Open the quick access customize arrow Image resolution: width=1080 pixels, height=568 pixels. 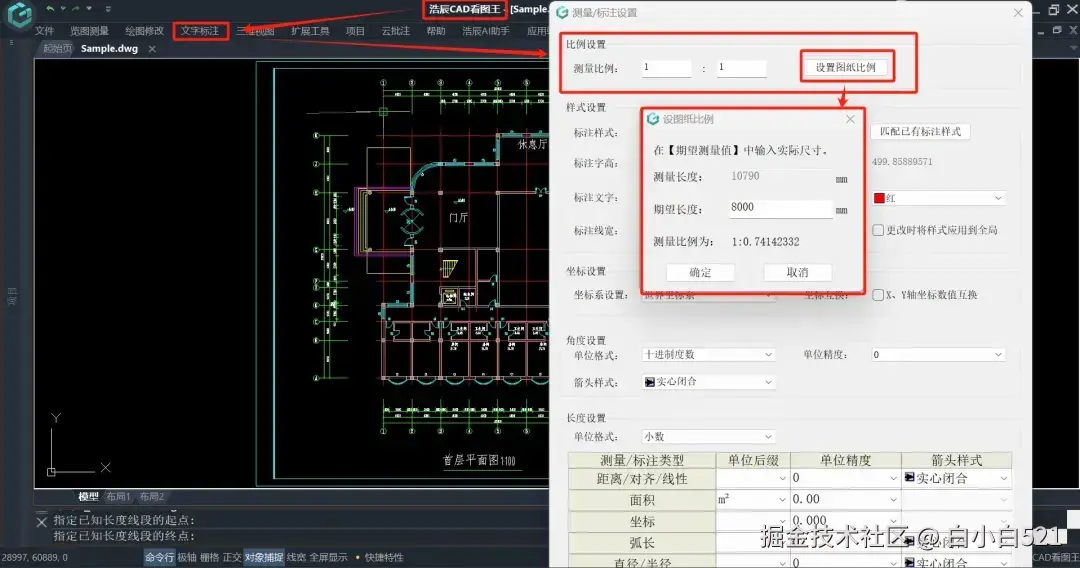coord(108,9)
